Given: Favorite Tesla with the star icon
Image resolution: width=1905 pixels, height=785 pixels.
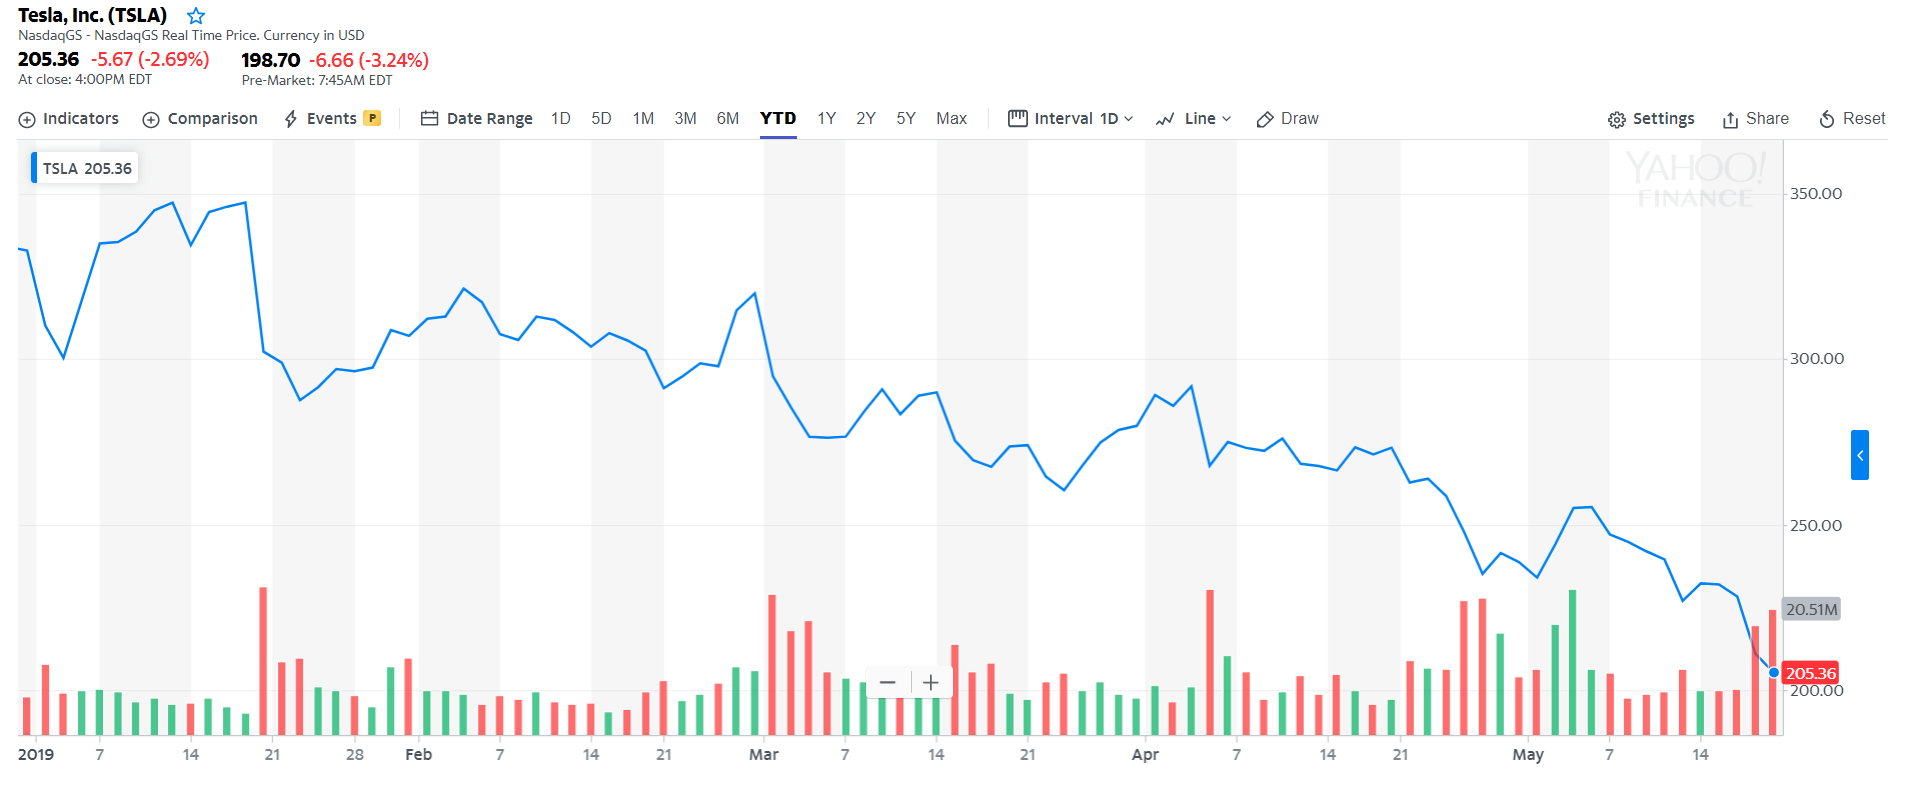Looking at the screenshot, I should pos(196,15).
